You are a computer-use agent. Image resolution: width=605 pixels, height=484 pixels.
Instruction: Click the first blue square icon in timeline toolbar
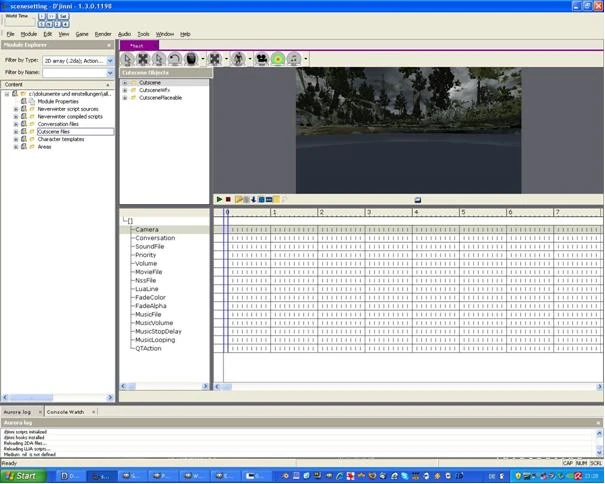[261, 200]
